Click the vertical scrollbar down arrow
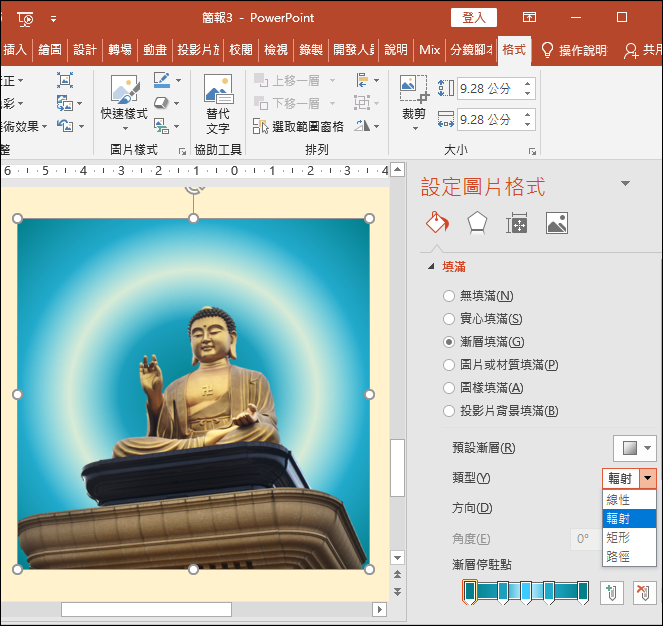663x626 pixels. [x=397, y=558]
